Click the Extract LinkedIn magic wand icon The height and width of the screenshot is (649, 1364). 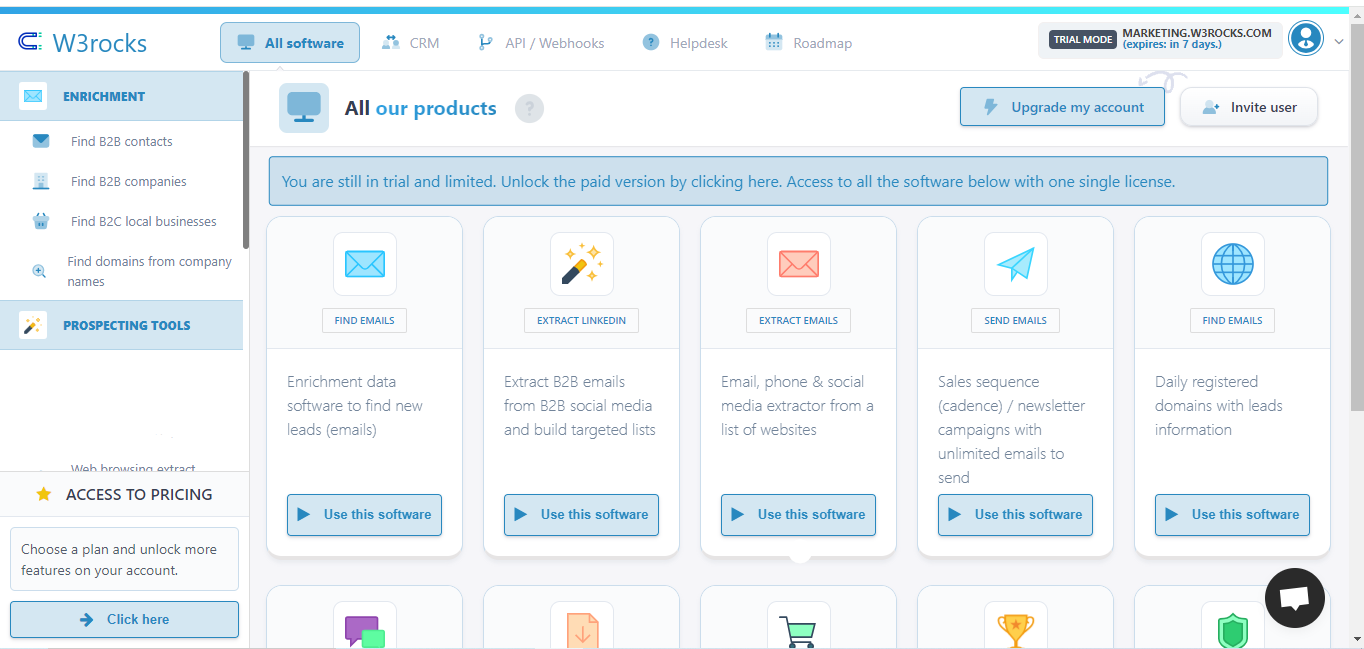(581, 263)
